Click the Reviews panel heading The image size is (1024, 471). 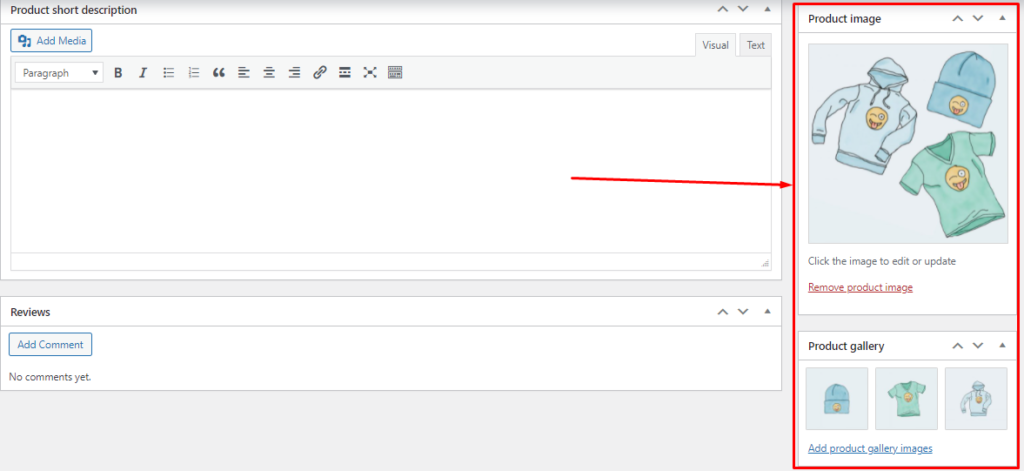point(31,312)
